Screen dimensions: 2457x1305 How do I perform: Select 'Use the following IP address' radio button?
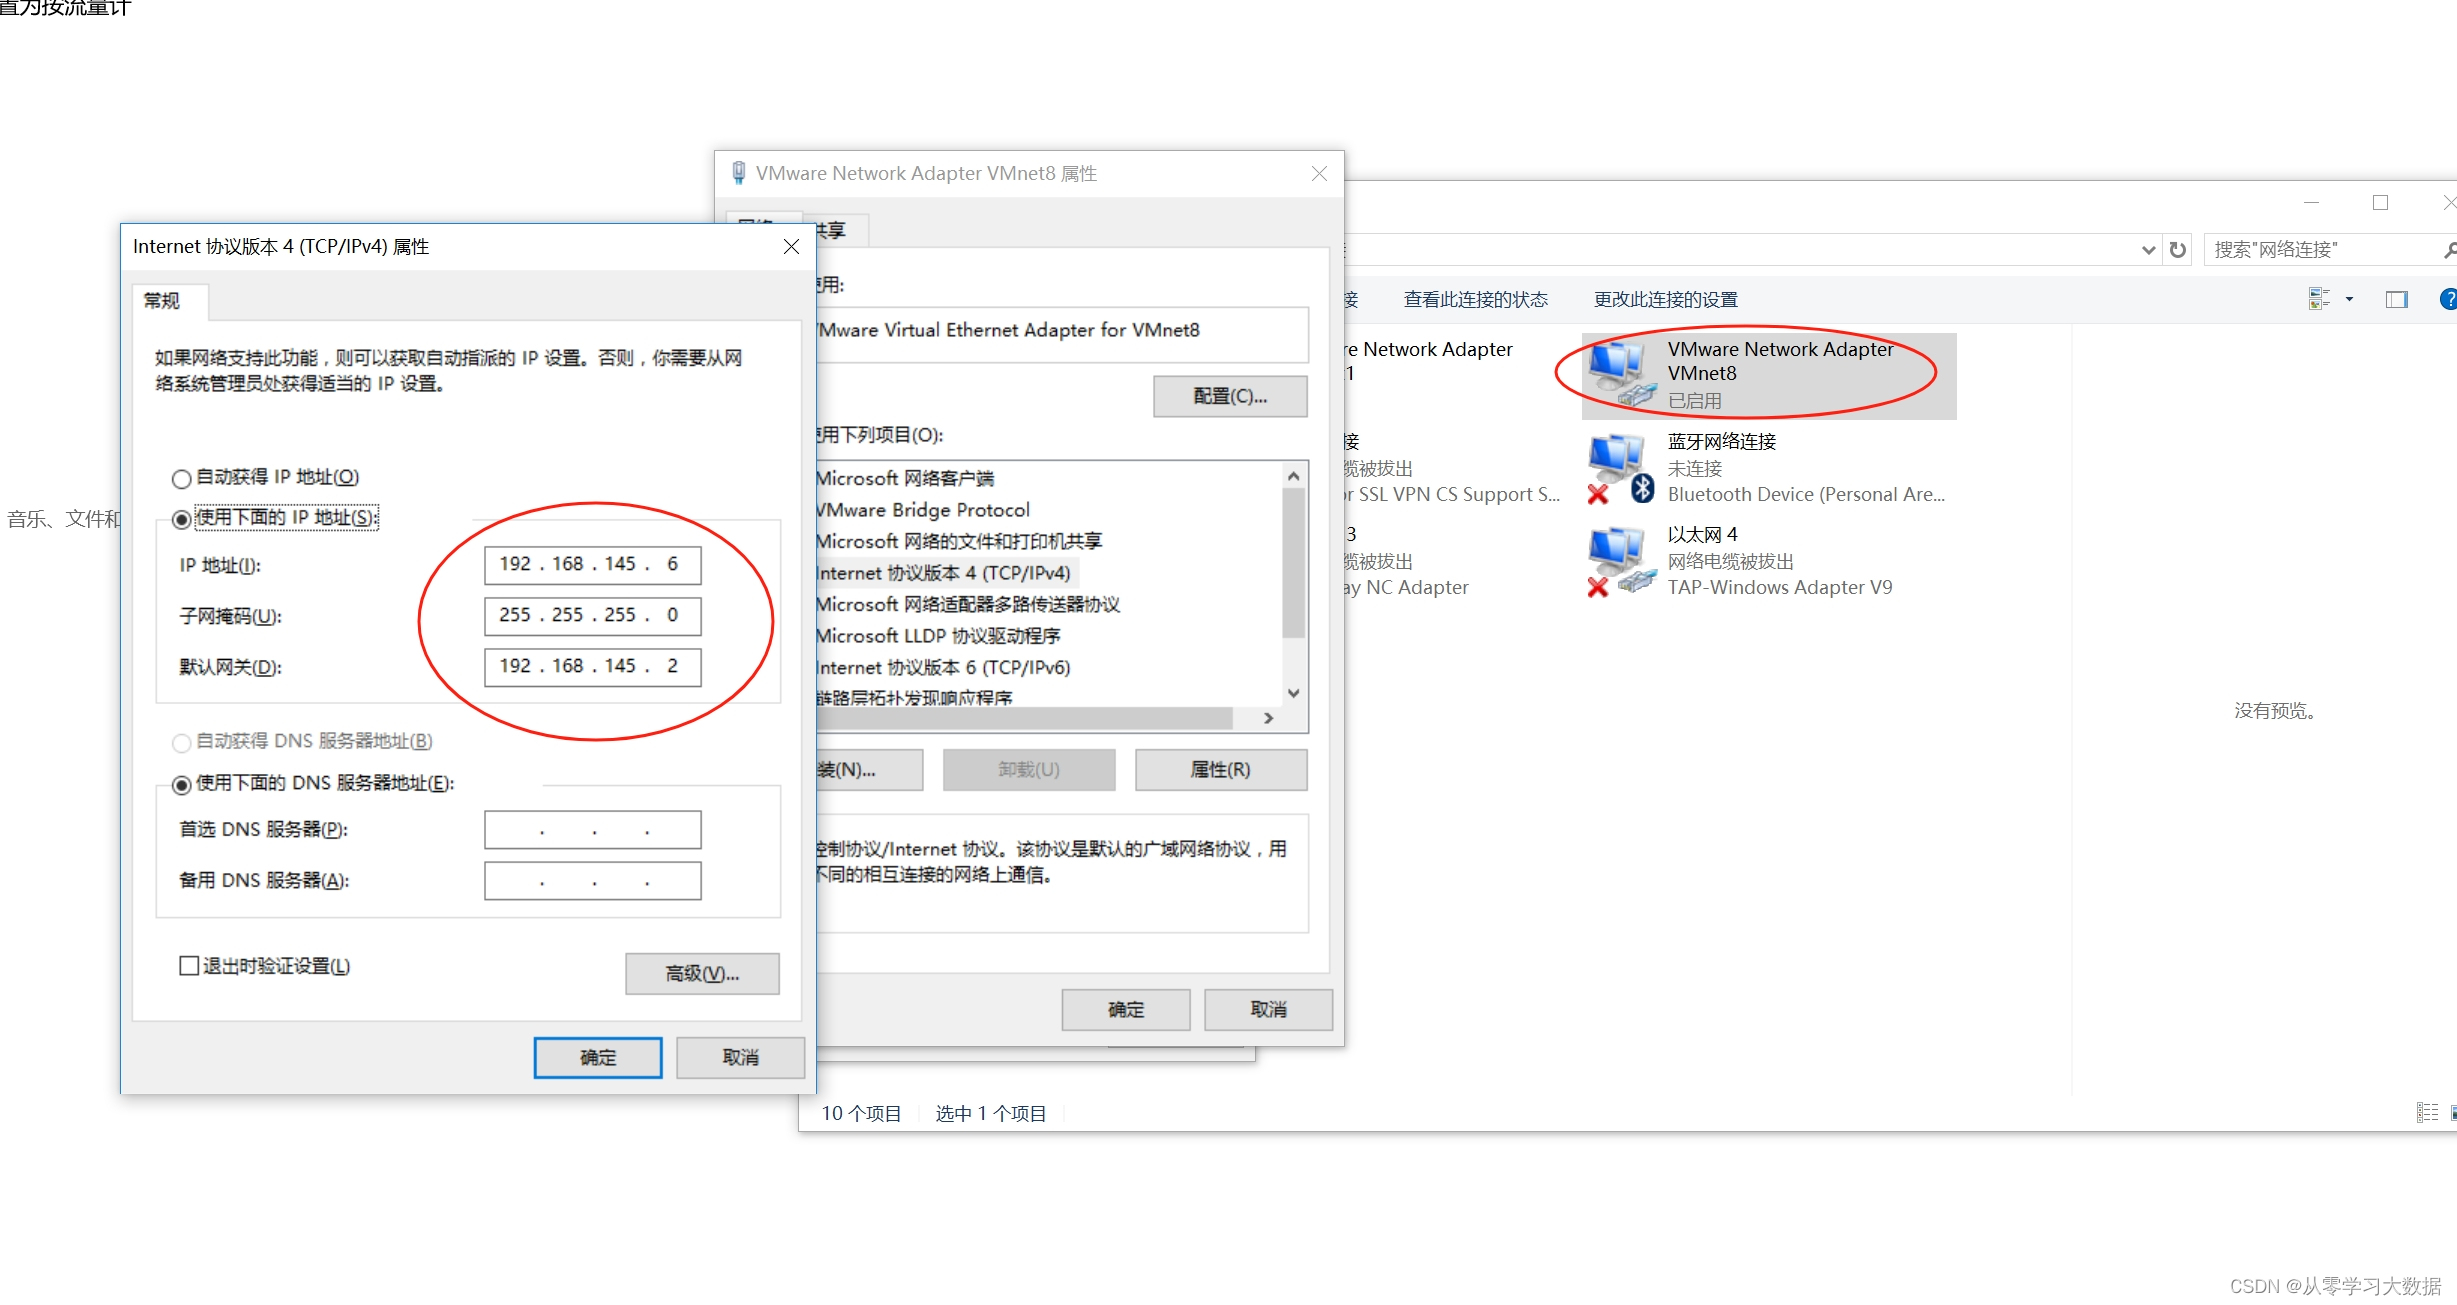pos(182,519)
